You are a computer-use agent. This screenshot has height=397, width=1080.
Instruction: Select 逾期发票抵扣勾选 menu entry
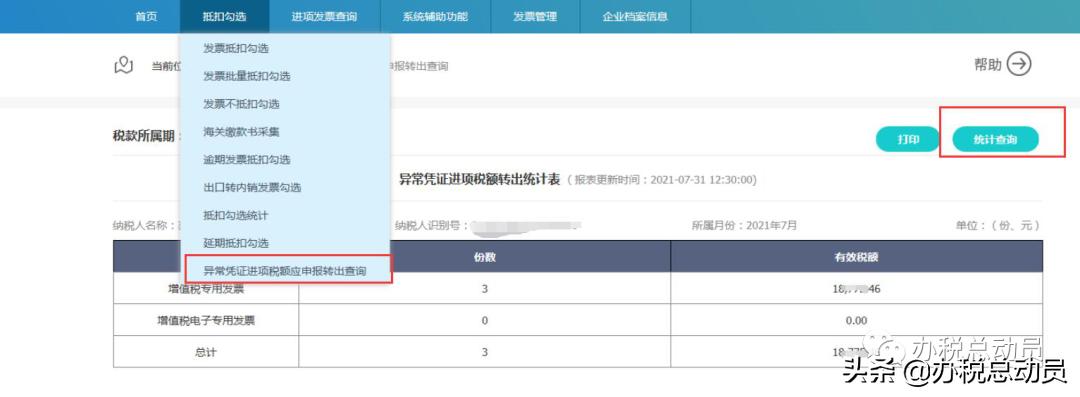tap(247, 159)
